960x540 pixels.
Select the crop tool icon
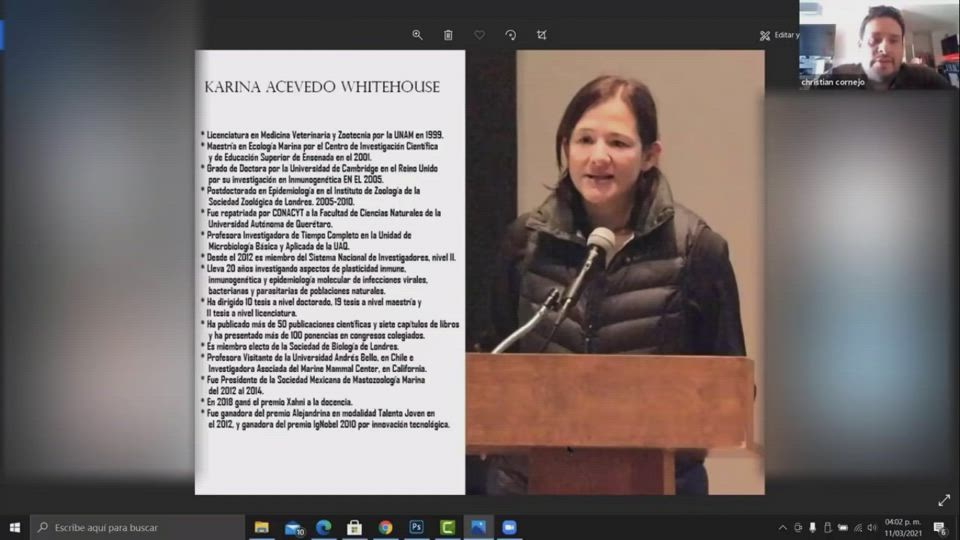tap(541, 35)
